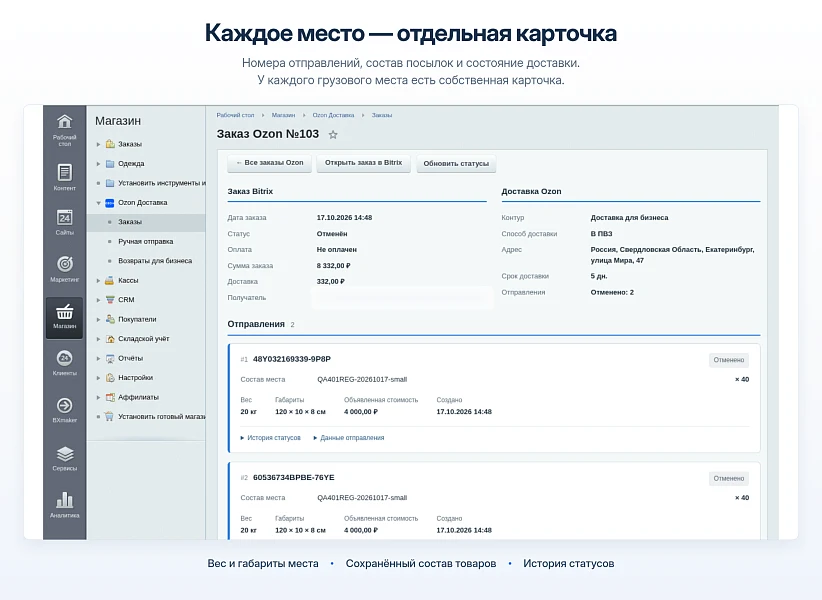
Task: Select the Магазин basket icon
Action: 64,311
